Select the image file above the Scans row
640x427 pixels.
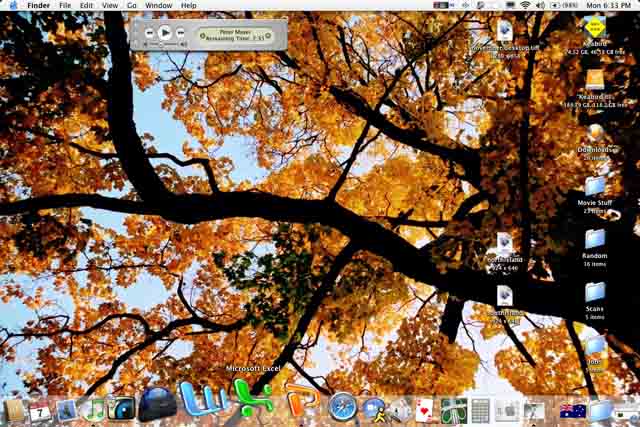[505, 243]
